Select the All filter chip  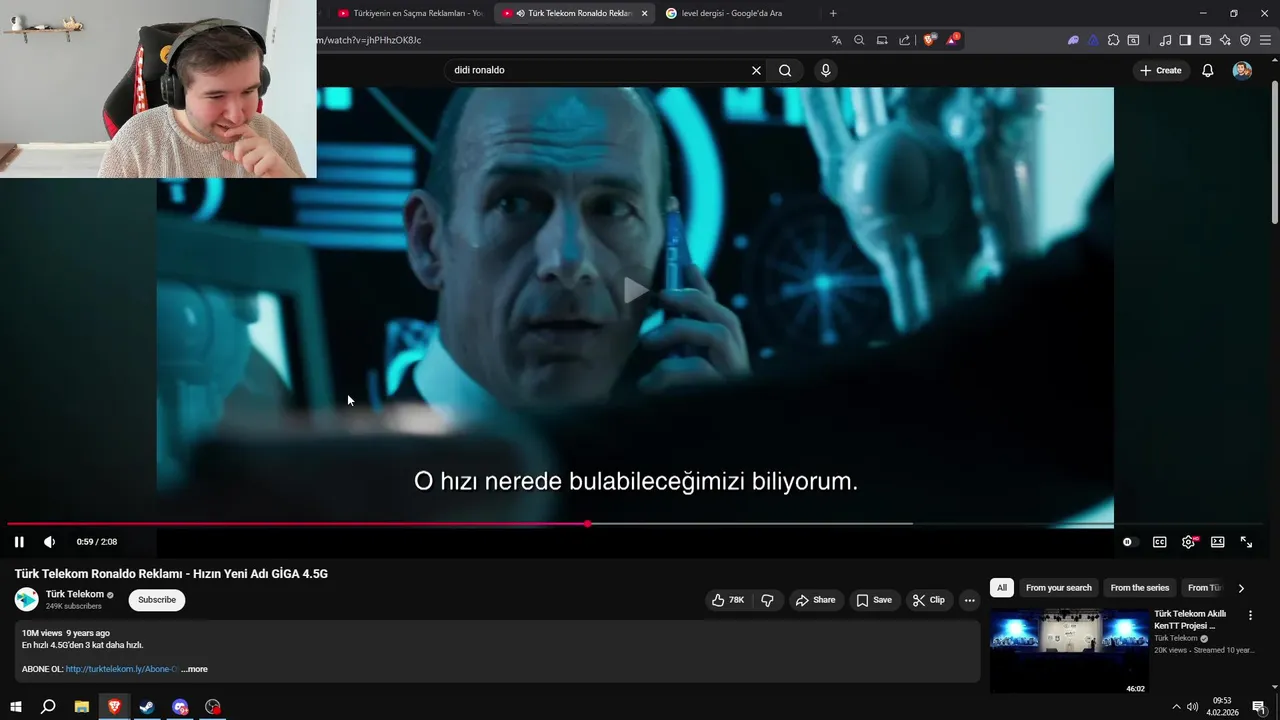coord(1002,588)
